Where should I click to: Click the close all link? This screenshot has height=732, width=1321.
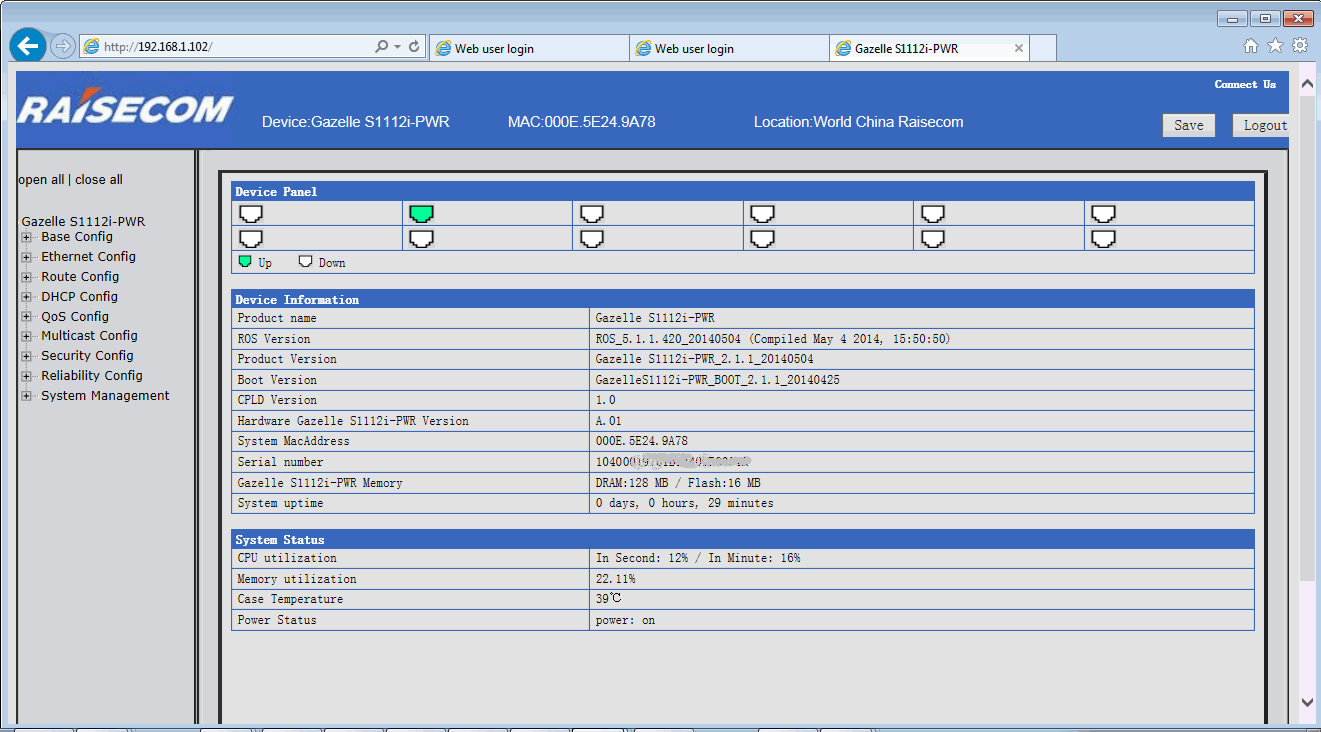[x=99, y=180]
